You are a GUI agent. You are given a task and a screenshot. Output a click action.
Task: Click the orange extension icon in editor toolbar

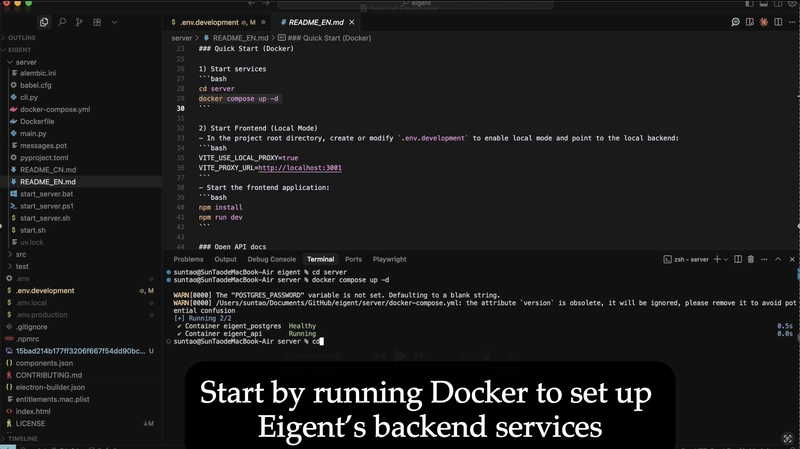pos(764,22)
